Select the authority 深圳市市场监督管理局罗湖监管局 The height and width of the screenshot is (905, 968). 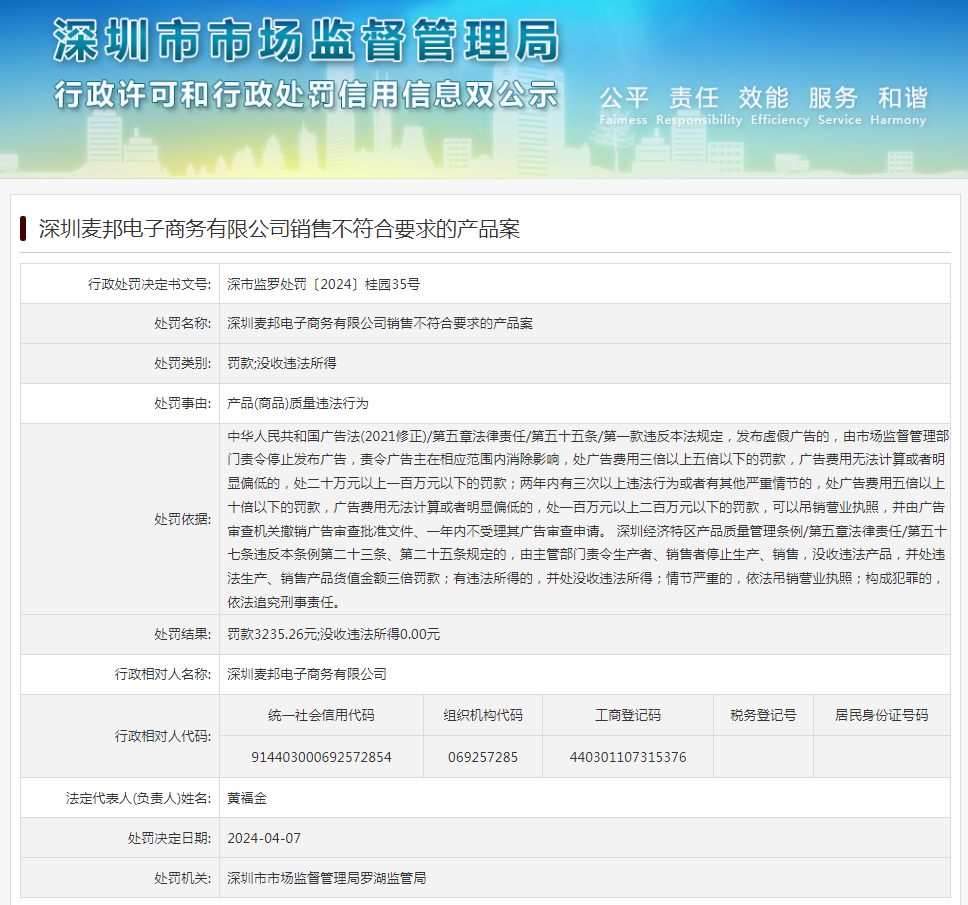327,878
